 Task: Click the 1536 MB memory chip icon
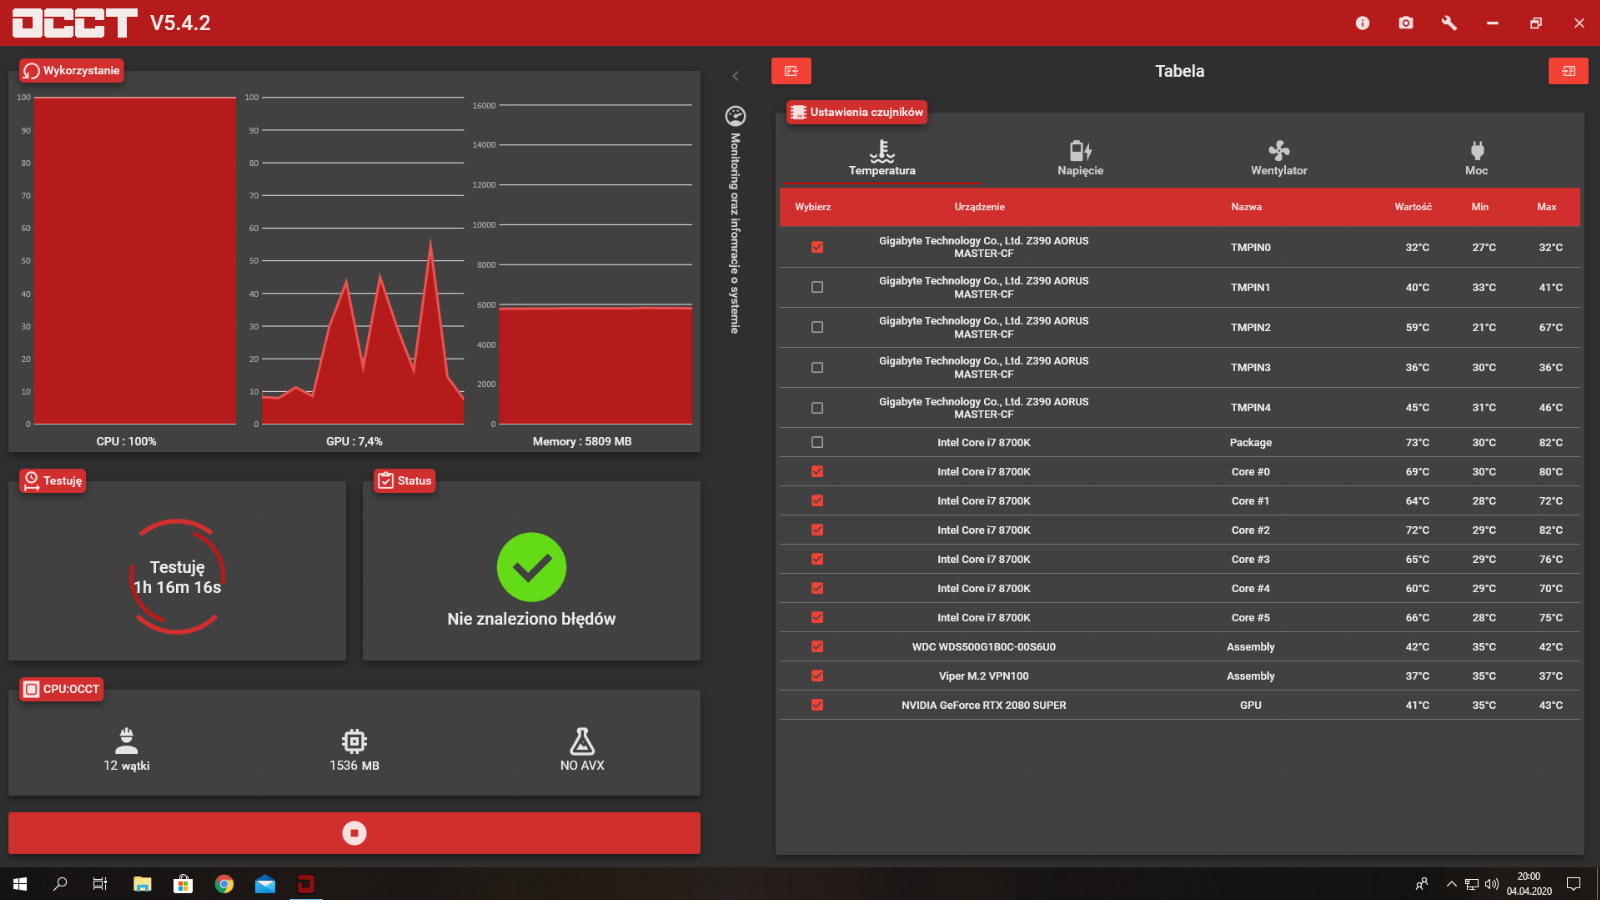click(x=354, y=741)
